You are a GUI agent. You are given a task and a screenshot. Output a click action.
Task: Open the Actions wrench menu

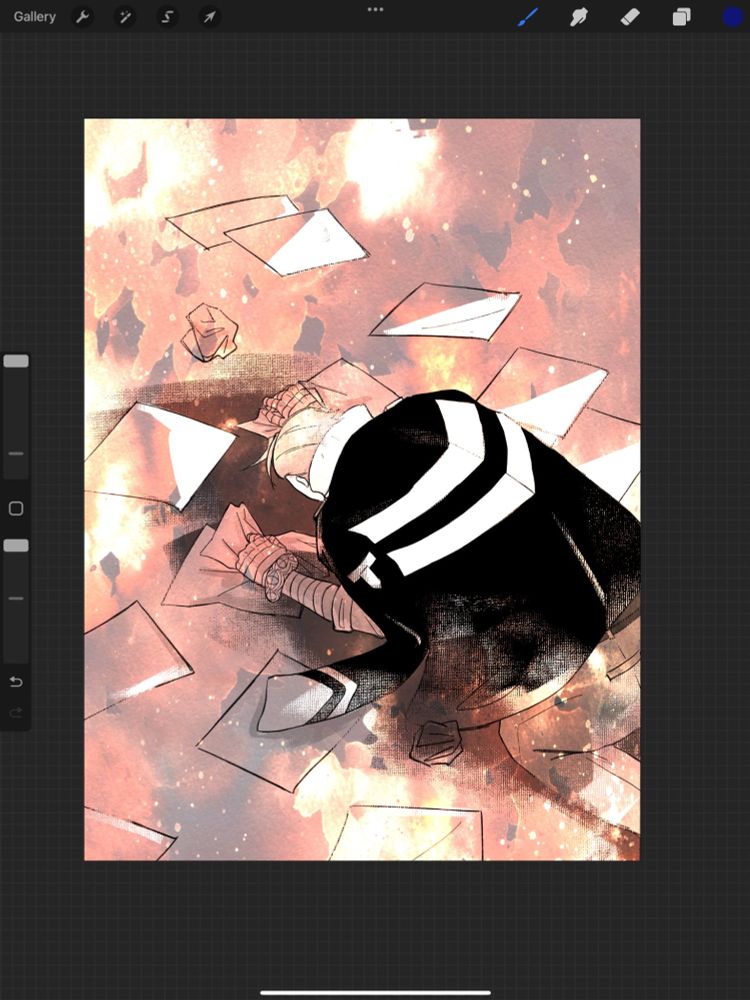[82, 17]
